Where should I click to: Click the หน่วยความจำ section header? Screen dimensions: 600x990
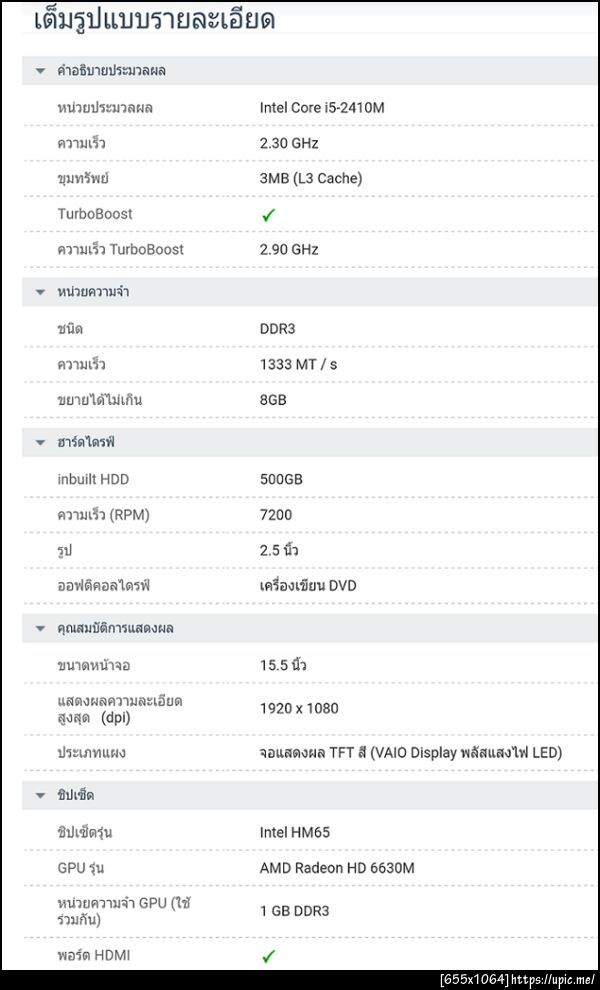(x=93, y=292)
